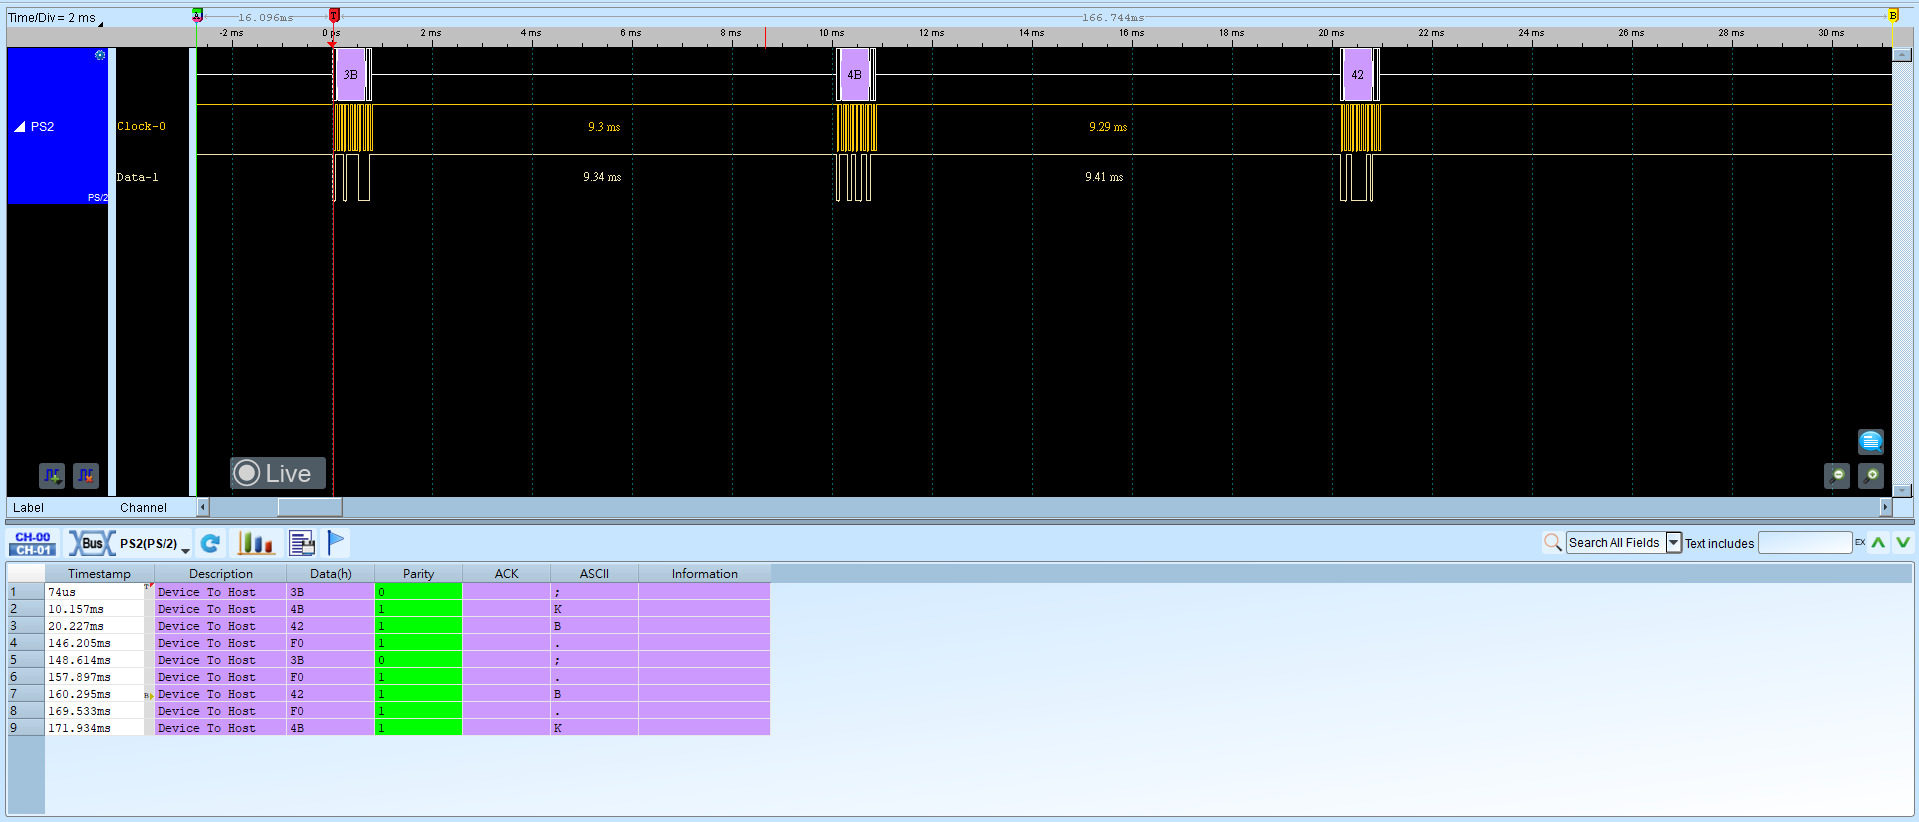Collapse the PS2 bus group triangle
The width and height of the screenshot is (1919, 822).
coord(19,127)
